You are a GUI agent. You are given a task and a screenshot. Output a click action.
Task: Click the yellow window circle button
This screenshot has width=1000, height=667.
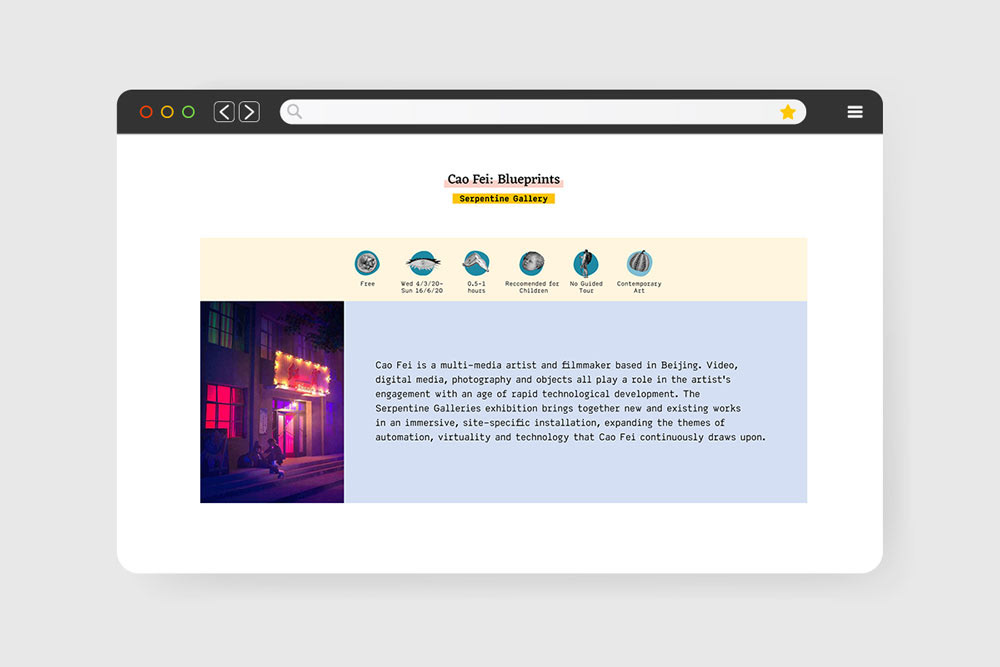pyautogui.click(x=167, y=112)
